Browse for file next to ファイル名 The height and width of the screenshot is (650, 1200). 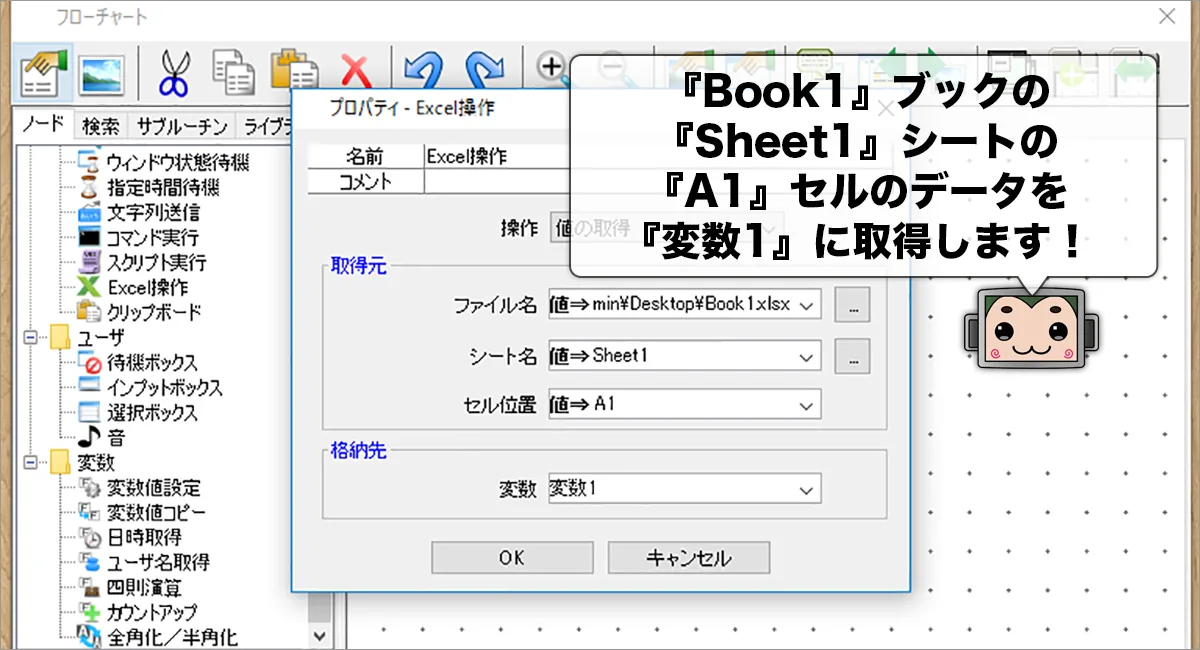coord(853,305)
